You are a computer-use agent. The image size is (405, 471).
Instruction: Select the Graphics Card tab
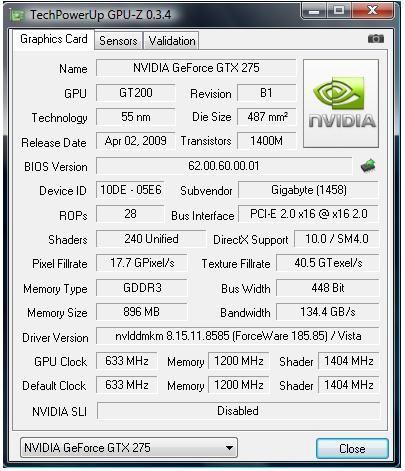tap(54, 39)
